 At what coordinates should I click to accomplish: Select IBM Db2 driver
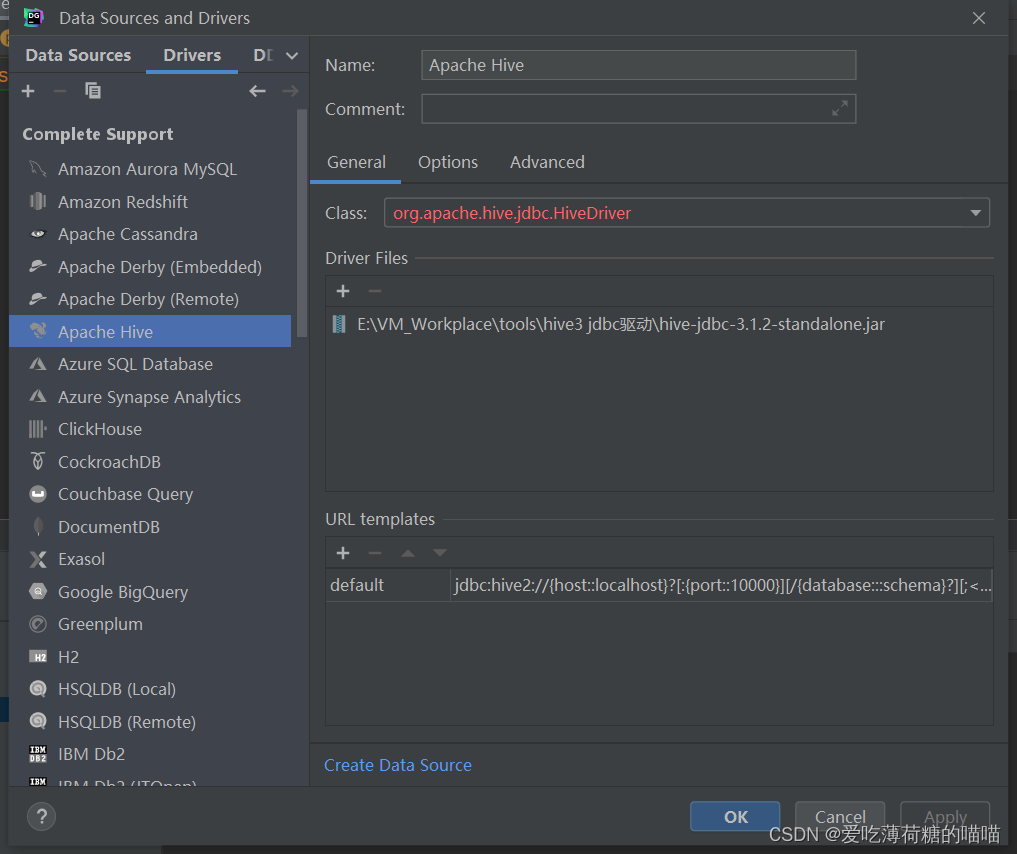(150, 754)
